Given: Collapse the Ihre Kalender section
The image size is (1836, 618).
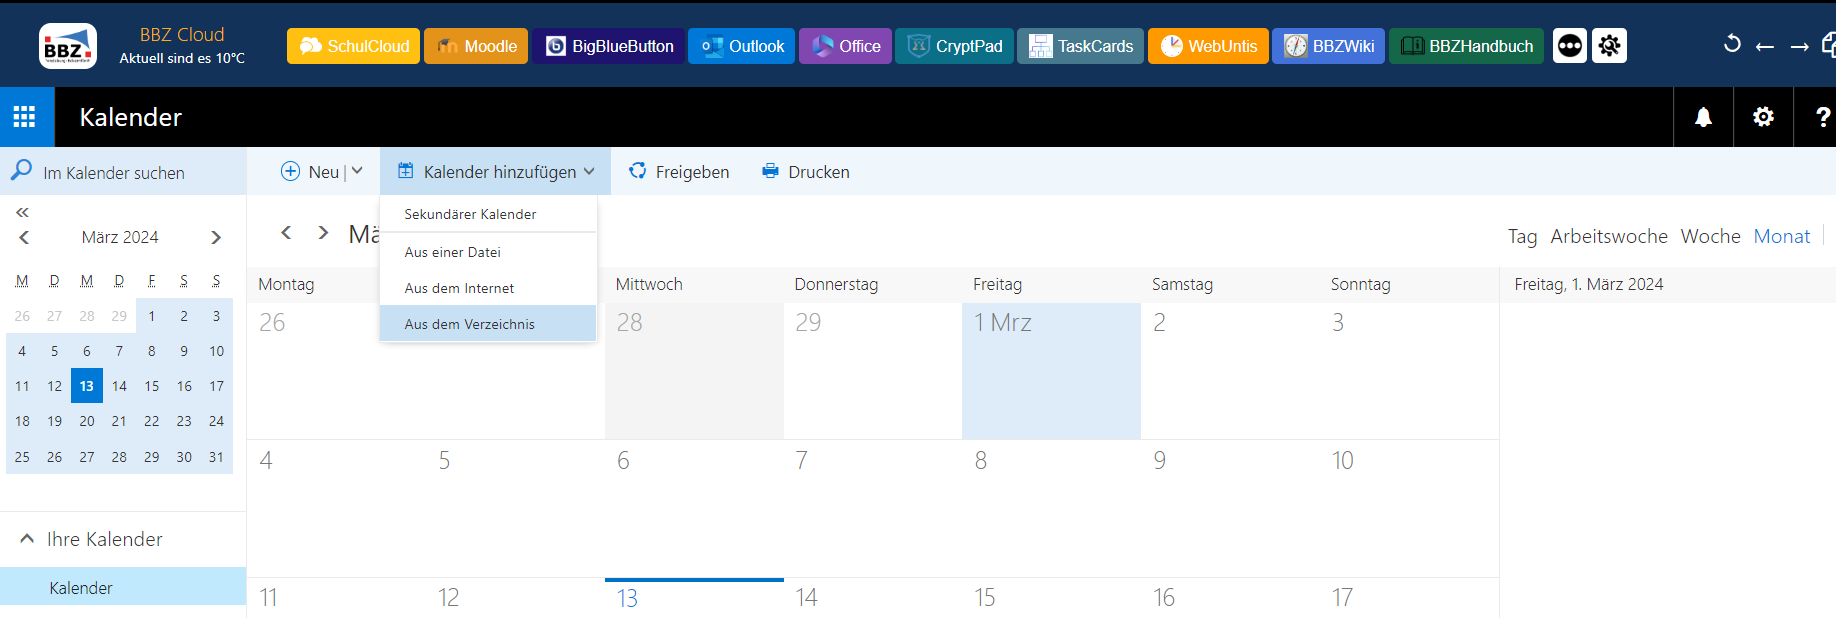Looking at the screenshot, I should 27,539.
